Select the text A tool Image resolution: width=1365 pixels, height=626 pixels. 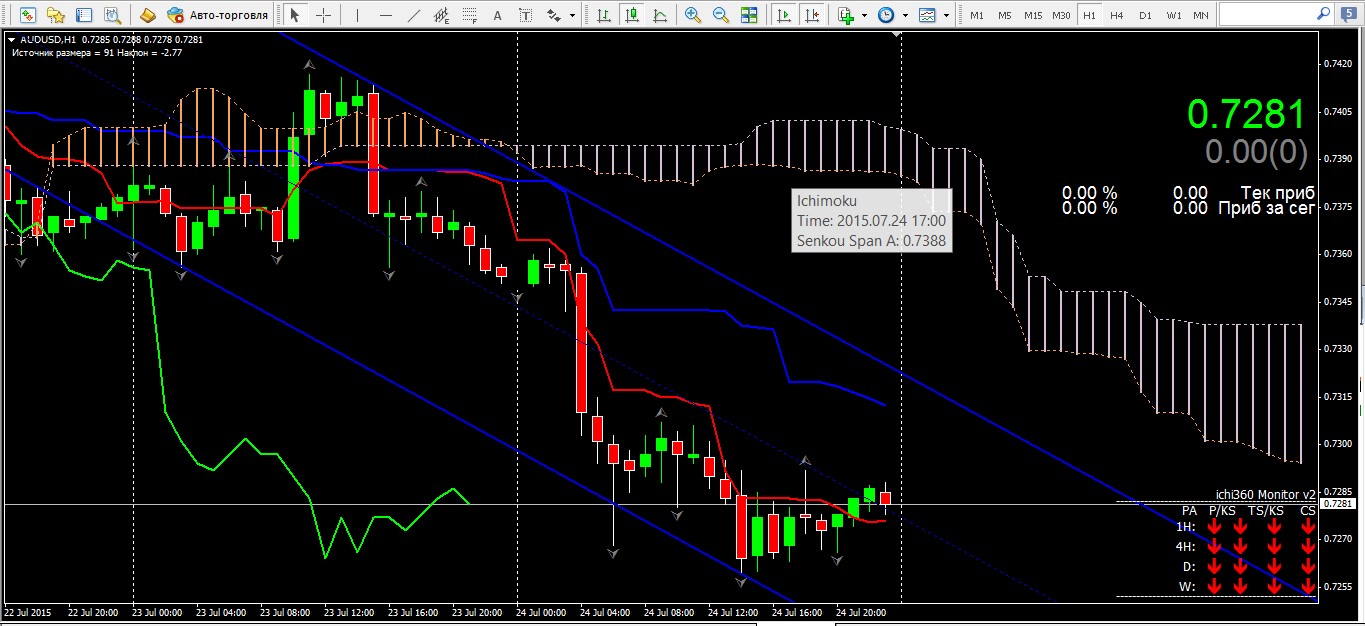(498, 15)
